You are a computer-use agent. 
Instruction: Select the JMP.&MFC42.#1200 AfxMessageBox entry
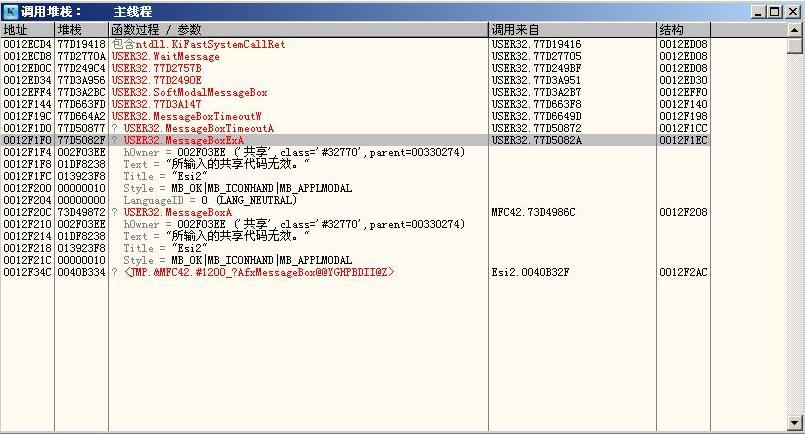[259, 272]
